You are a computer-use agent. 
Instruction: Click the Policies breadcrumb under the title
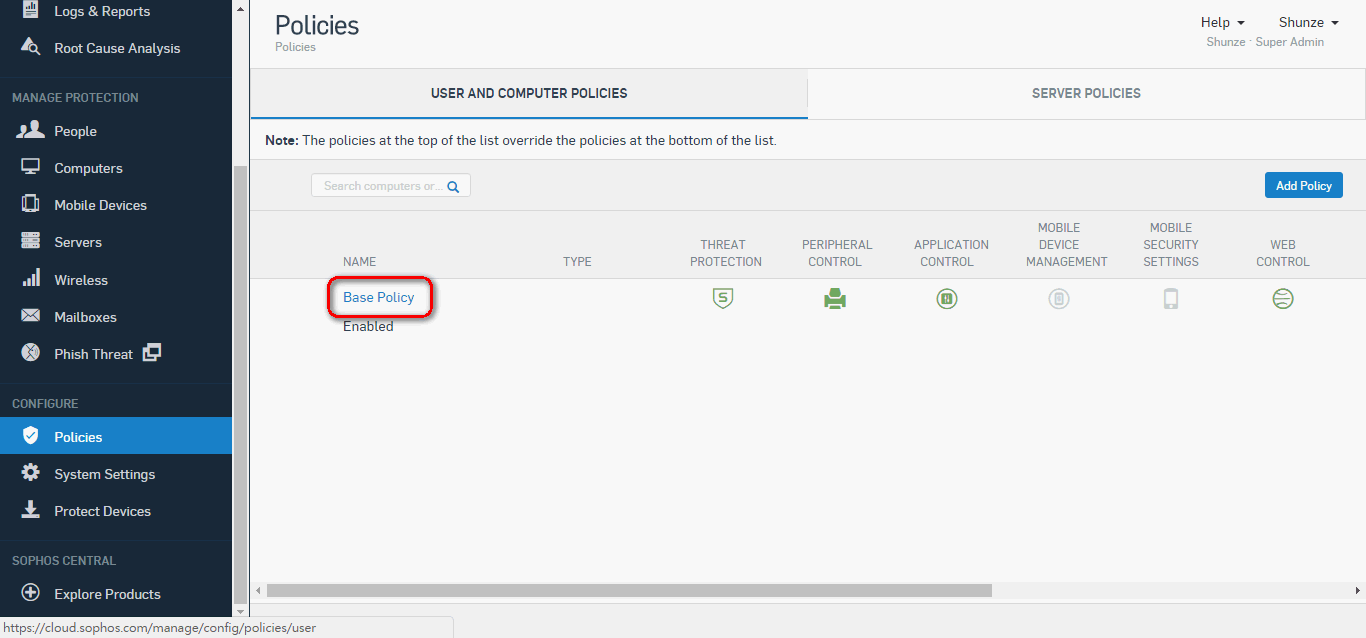(295, 47)
